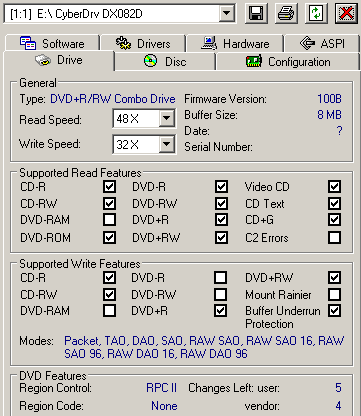Click the printer icon button

(286, 13)
